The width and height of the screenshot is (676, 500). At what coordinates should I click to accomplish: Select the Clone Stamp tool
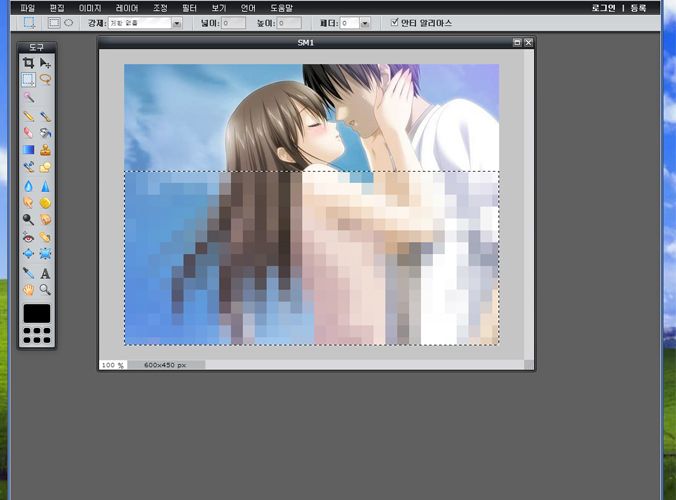point(45,150)
